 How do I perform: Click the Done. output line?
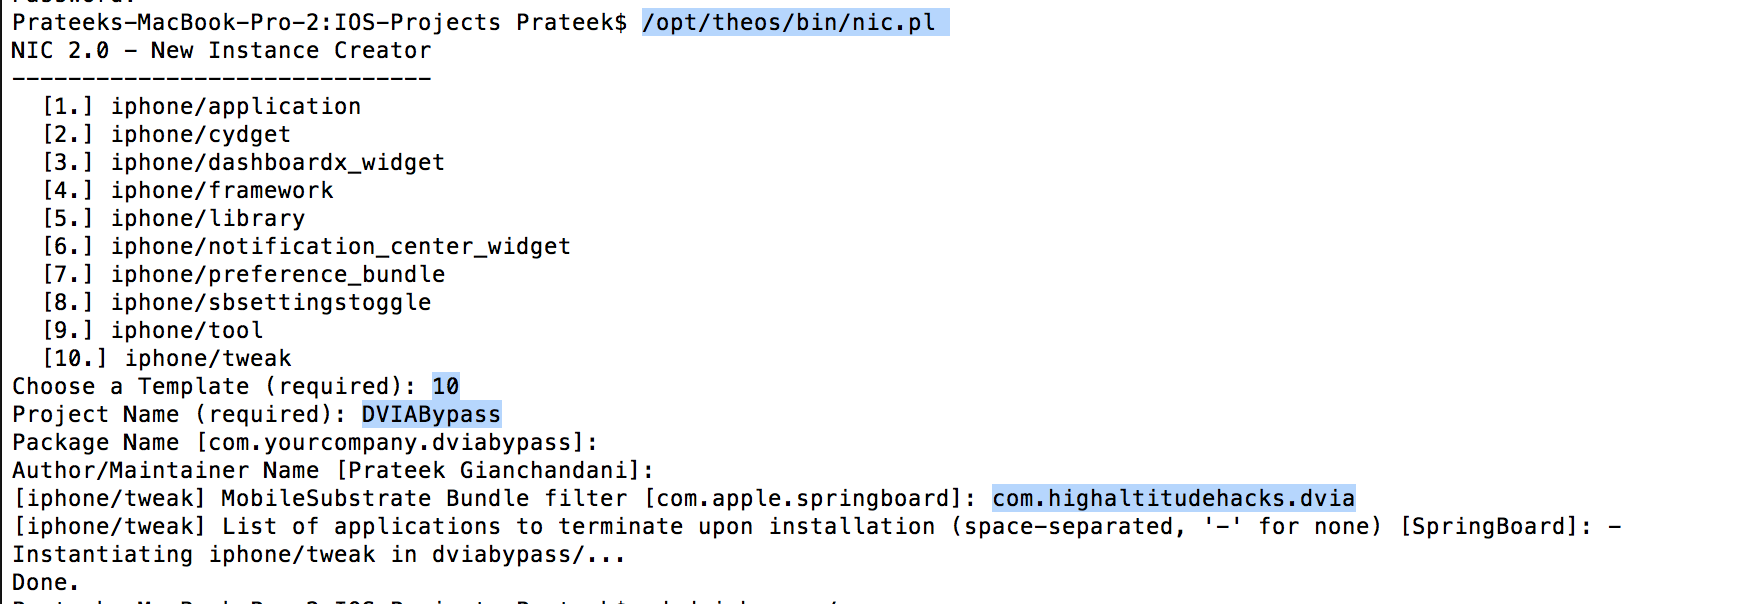click(46, 582)
